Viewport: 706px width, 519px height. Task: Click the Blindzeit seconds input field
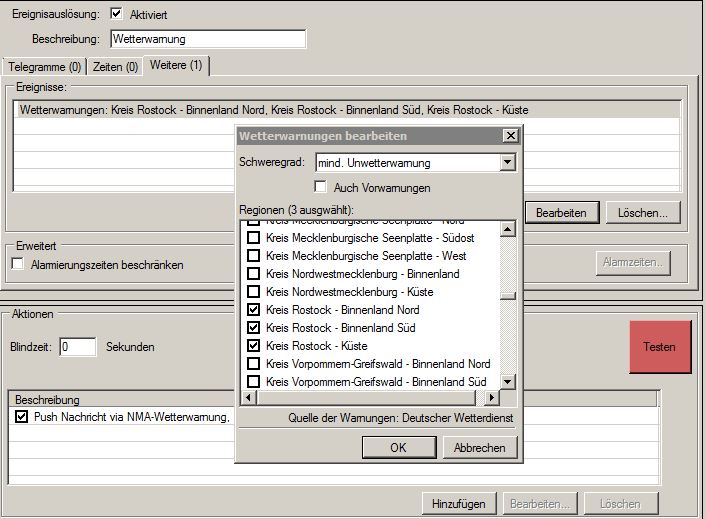[77, 347]
